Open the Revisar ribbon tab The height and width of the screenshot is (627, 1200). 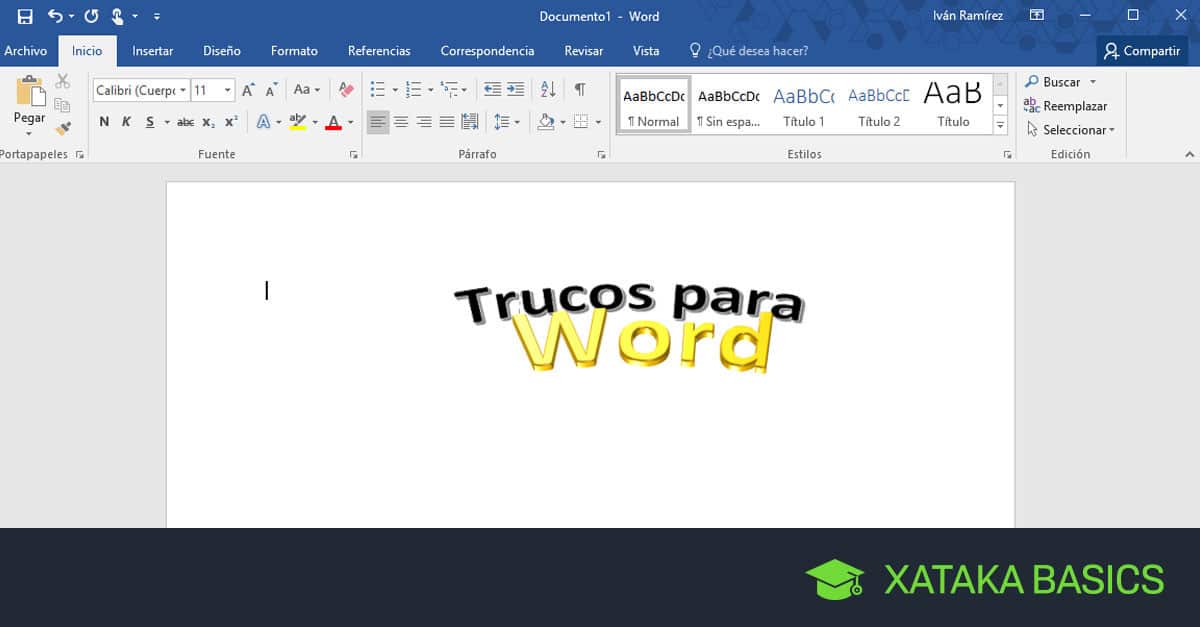pos(583,50)
